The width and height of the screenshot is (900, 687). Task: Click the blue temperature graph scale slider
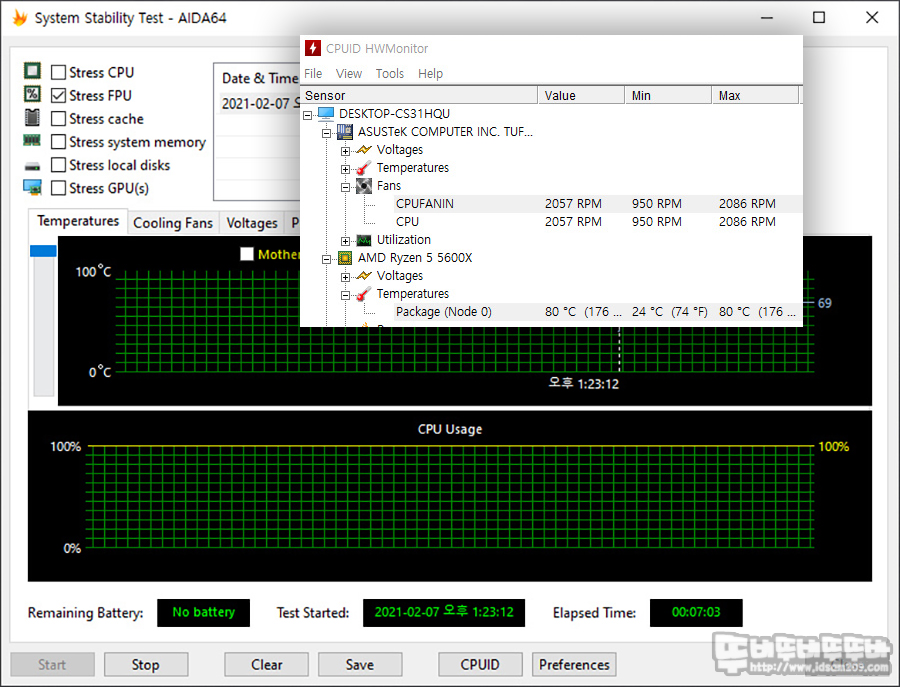point(43,251)
